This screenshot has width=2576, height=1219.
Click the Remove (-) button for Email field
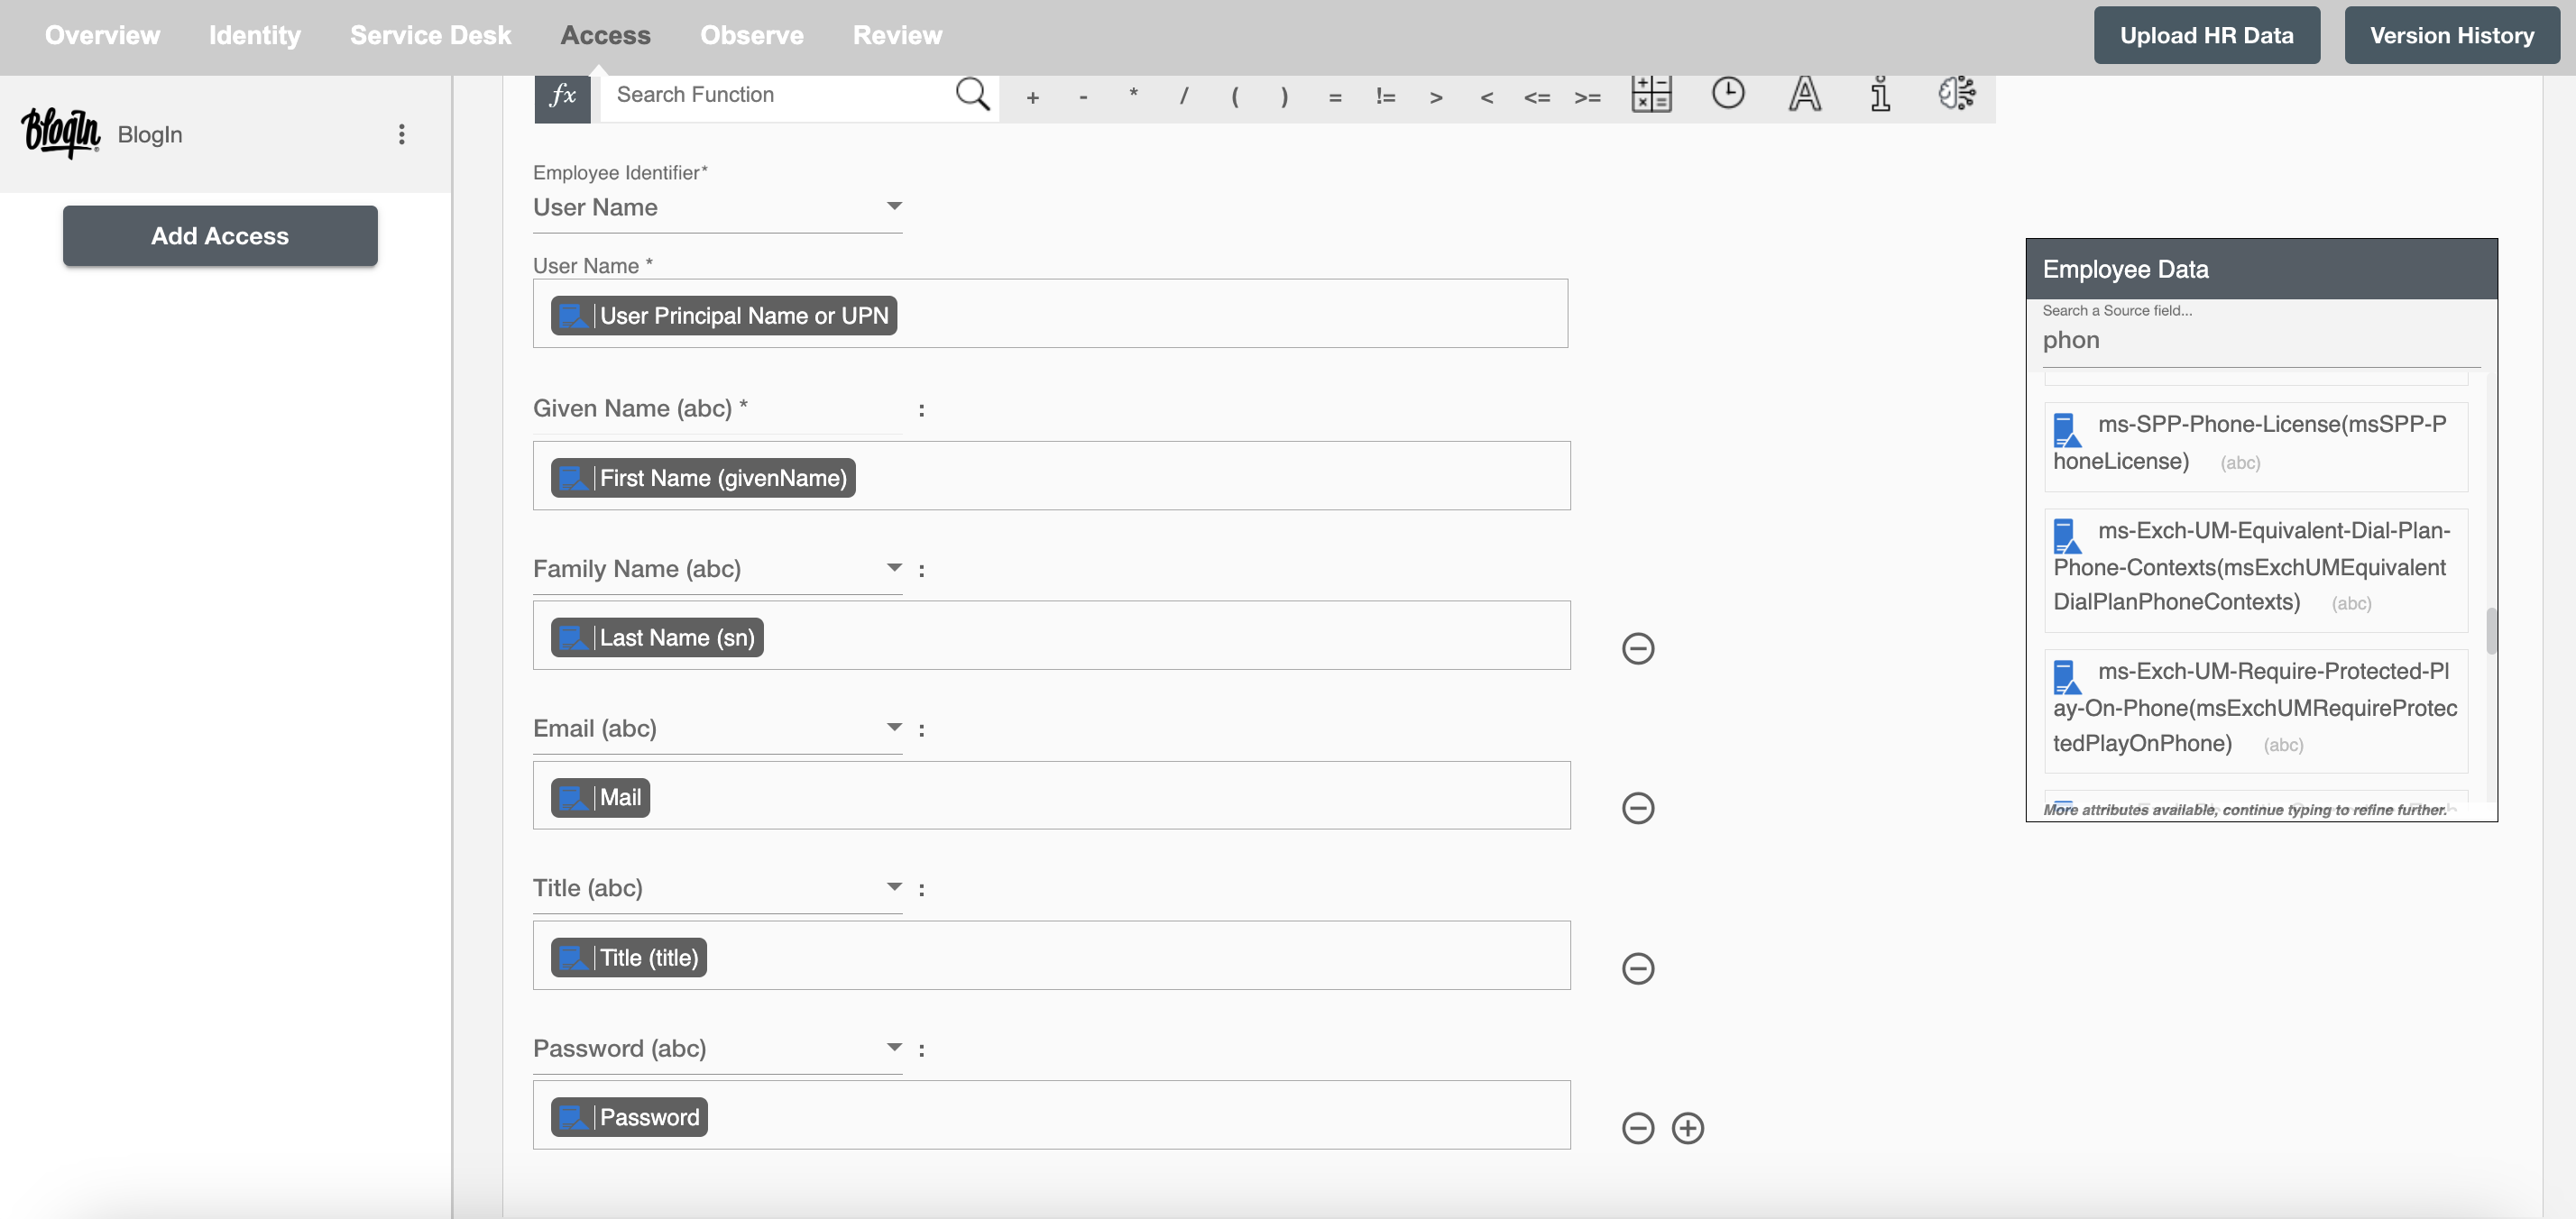click(x=1638, y=808)
